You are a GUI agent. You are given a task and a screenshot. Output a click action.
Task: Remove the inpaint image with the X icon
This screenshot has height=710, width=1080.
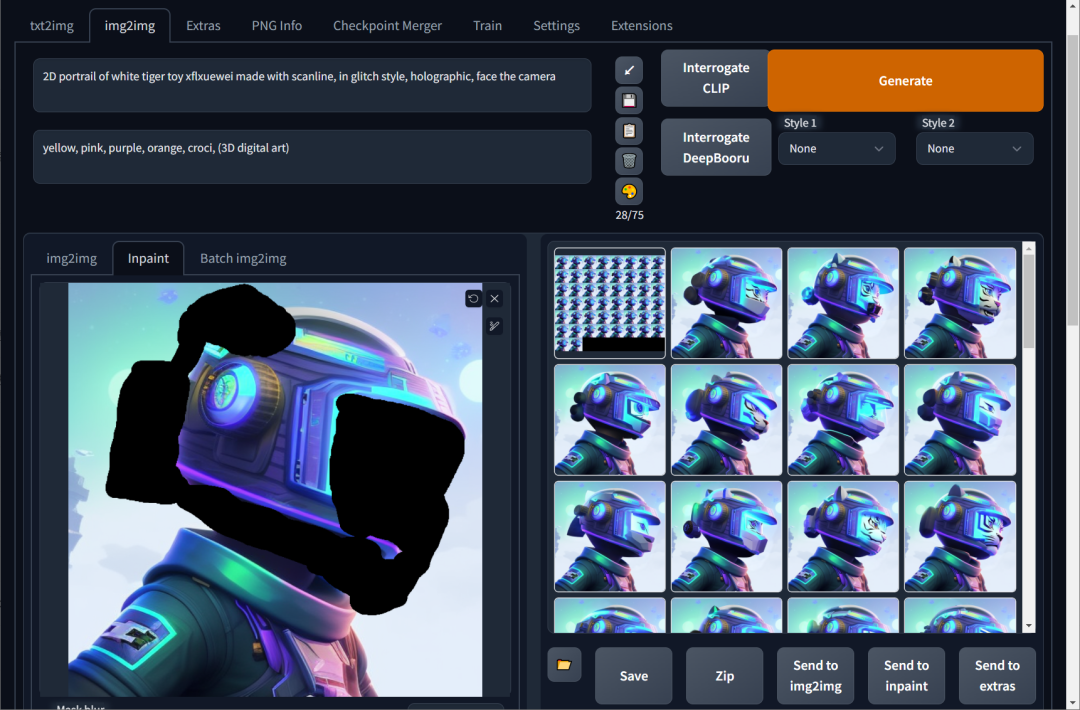tap(495, 298)
